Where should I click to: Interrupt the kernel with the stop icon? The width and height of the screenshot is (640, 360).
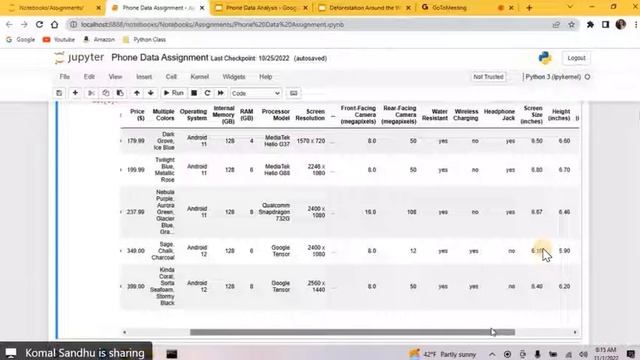pos(194,93)
